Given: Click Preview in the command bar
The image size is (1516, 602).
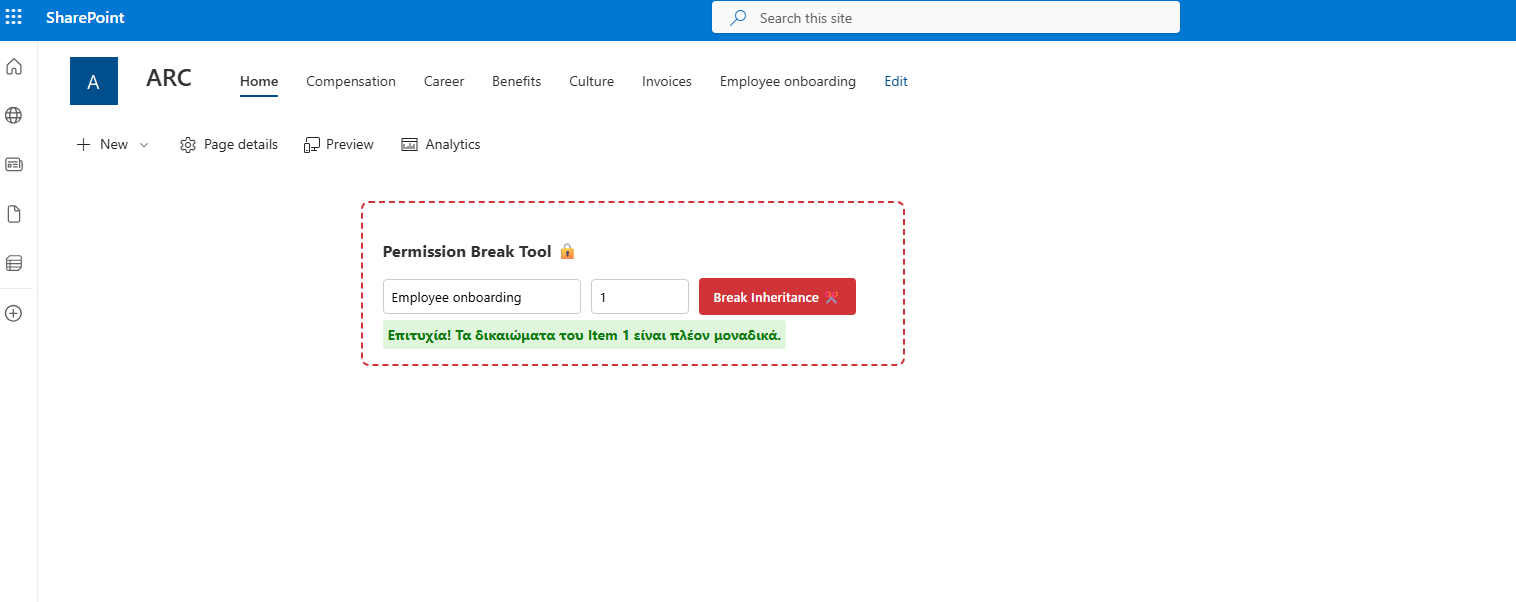Looking at the screenshot, I should (339, 145).
